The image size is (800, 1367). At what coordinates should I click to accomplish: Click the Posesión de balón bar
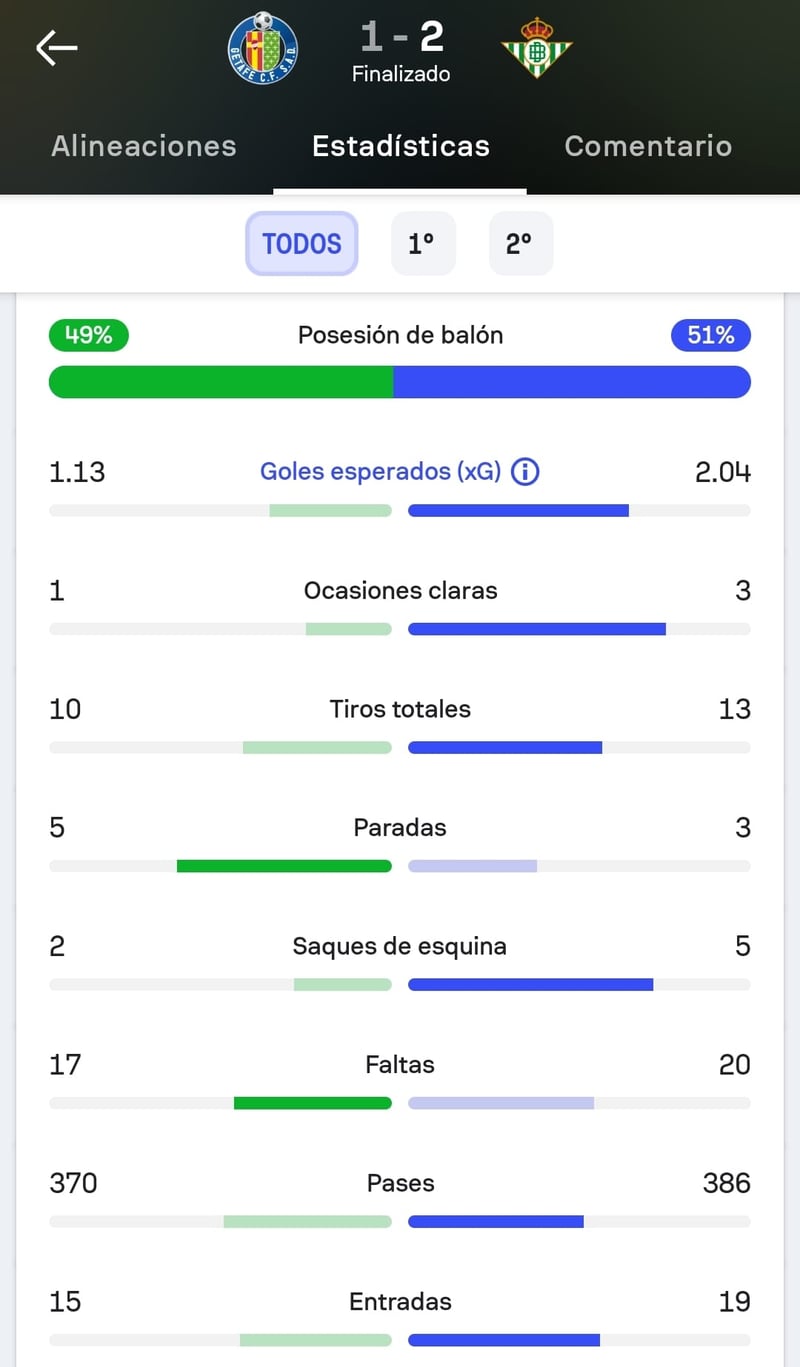pyautogui.click(x=400, y=382)
